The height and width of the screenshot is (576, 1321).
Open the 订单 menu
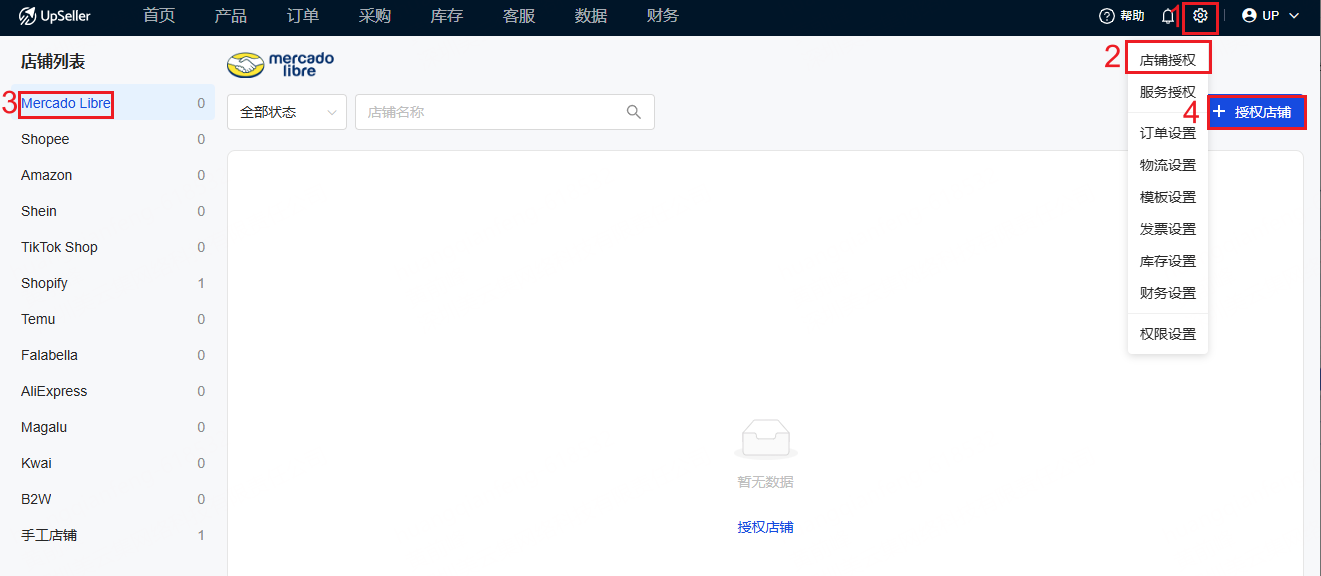coord(303,16)
